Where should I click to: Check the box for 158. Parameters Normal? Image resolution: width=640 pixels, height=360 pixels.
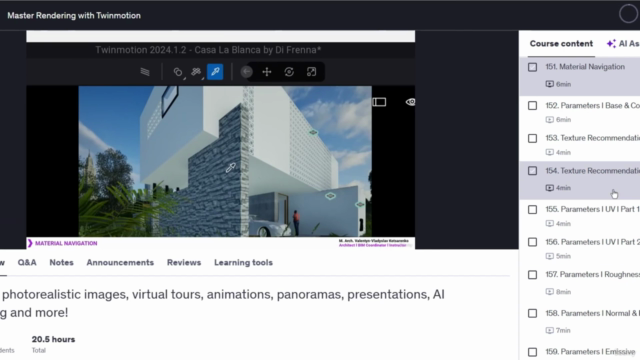(x=532, y=313)
